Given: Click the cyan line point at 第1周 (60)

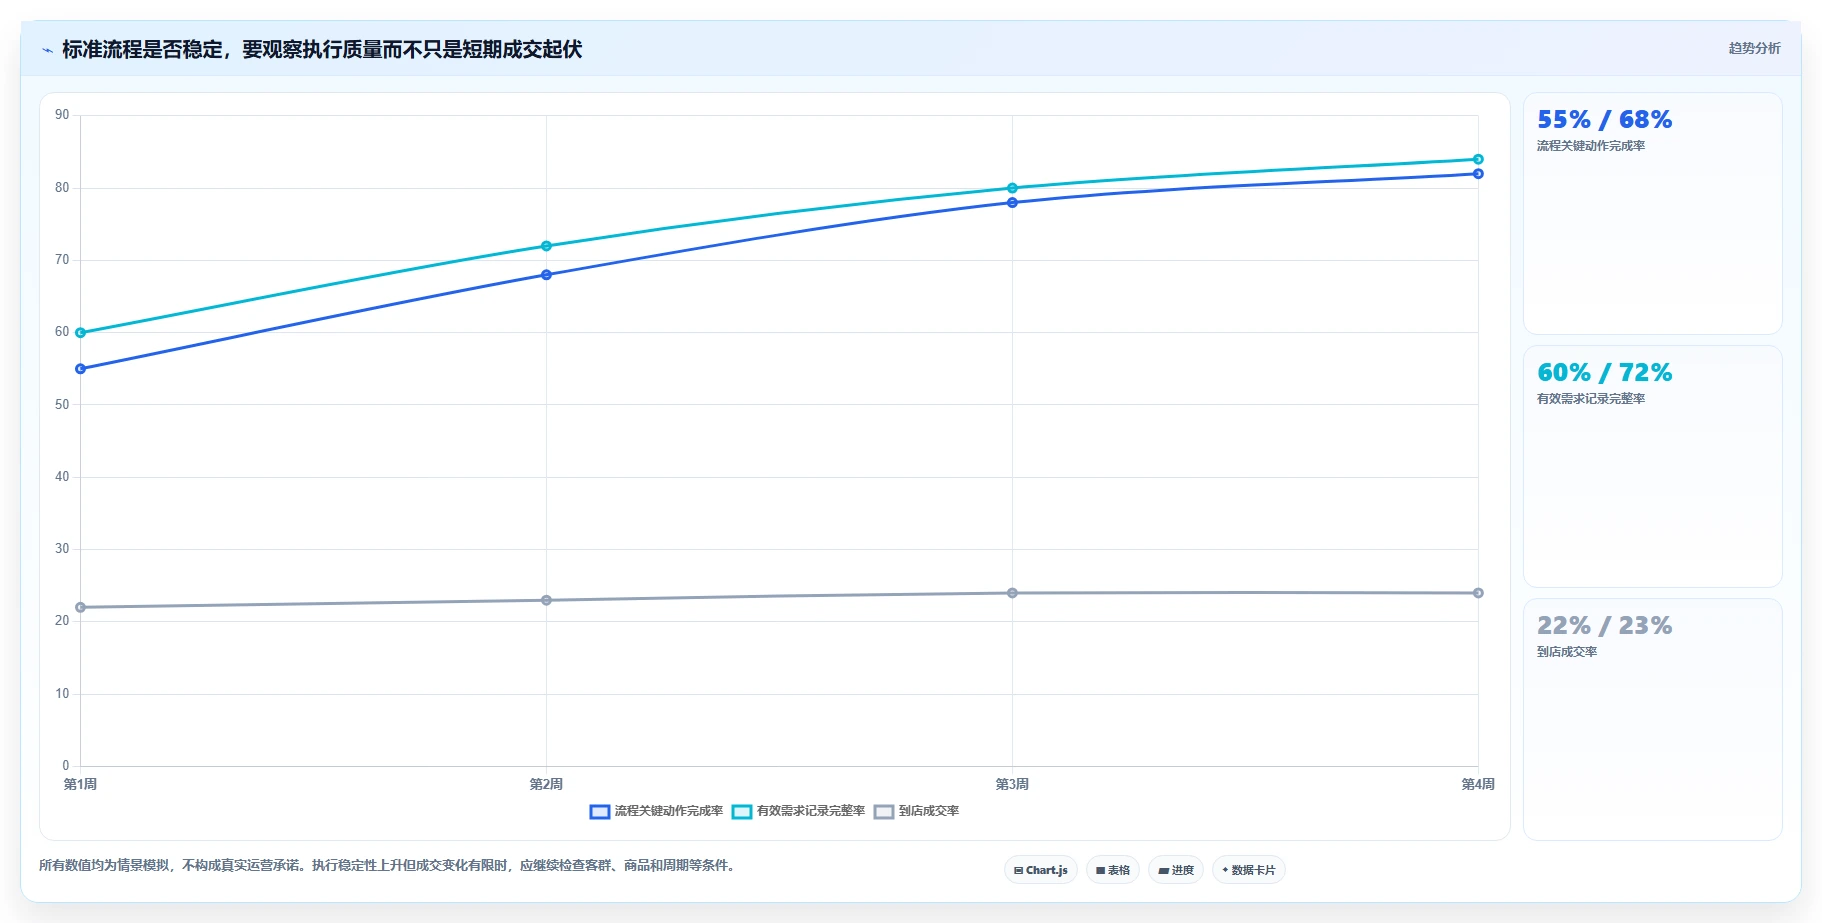Looking at the screenshot, I should pyautogui.click(x=81, y=333).
